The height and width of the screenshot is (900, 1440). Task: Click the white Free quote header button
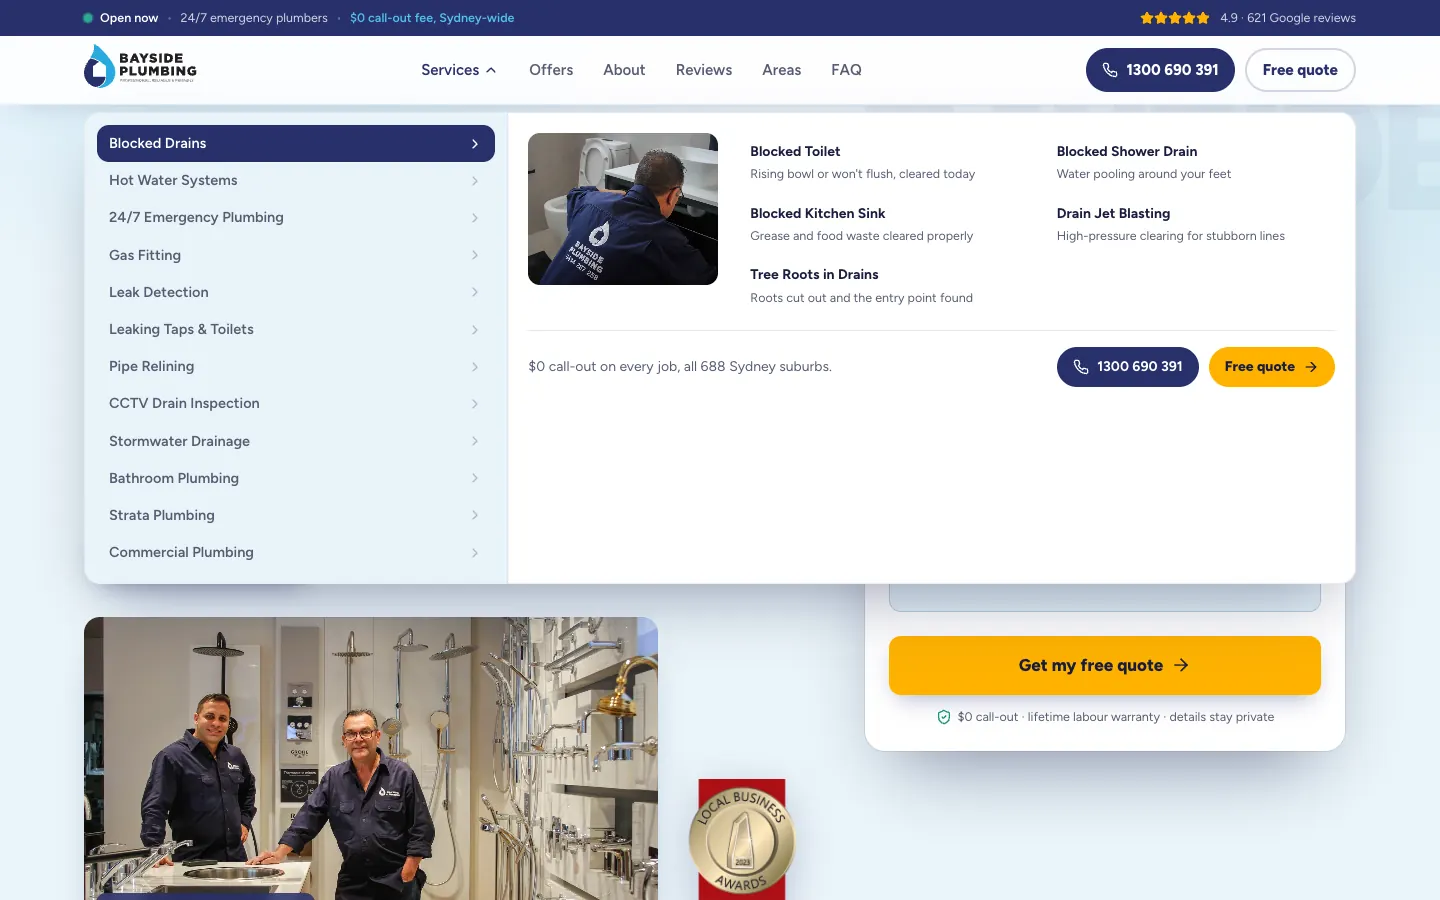click(1300, 70)
